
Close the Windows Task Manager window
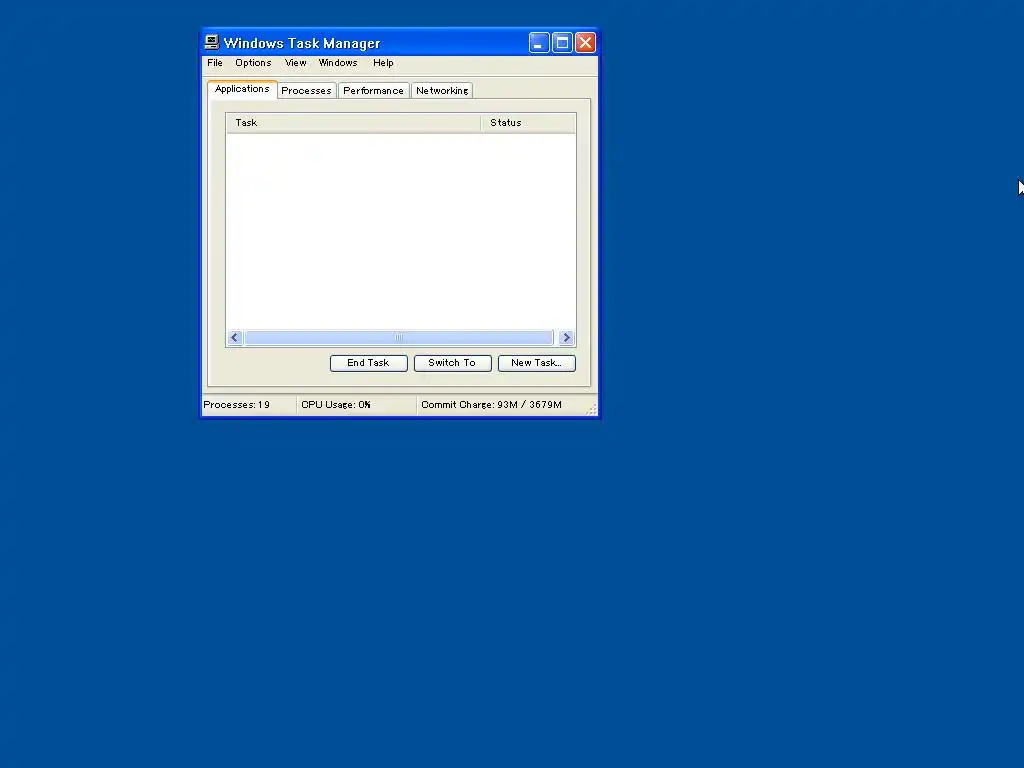586,43
